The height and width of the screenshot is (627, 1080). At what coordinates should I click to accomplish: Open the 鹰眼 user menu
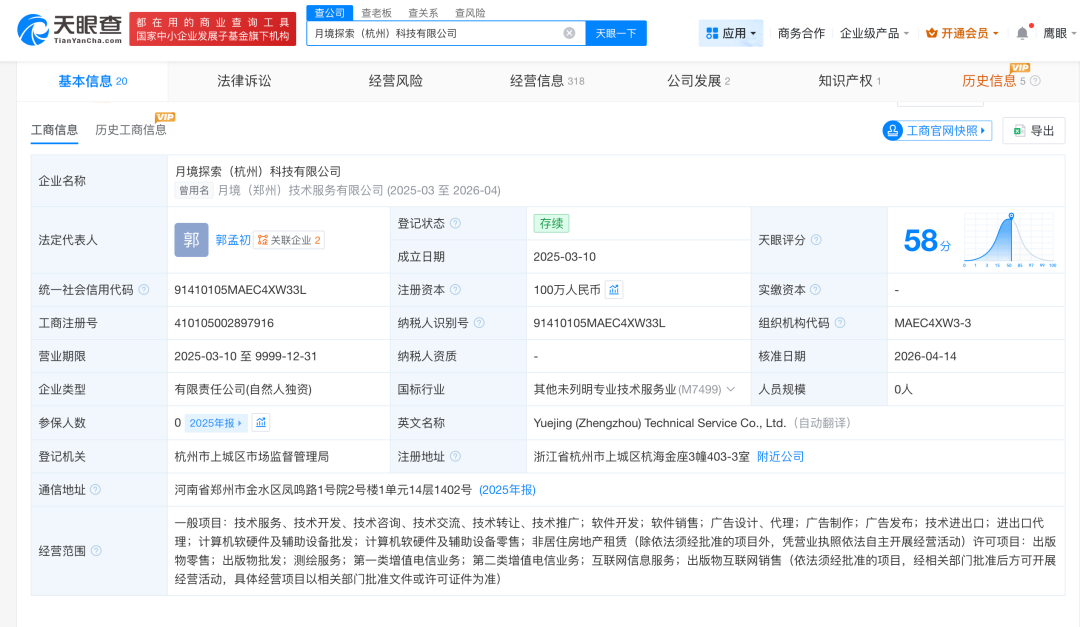(x=1059, y=33)
